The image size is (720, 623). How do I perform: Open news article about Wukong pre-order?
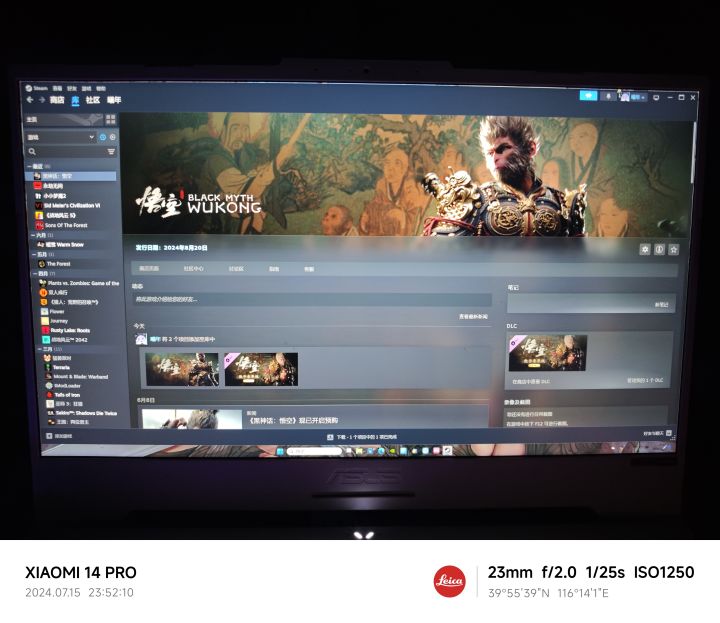(x=293, y=421)
